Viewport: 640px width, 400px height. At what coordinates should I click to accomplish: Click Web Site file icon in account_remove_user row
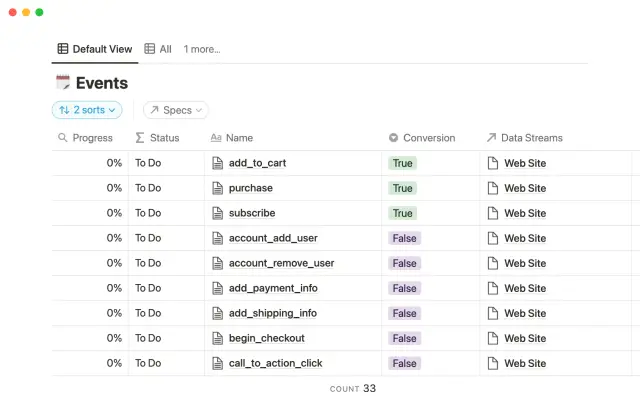493,263
